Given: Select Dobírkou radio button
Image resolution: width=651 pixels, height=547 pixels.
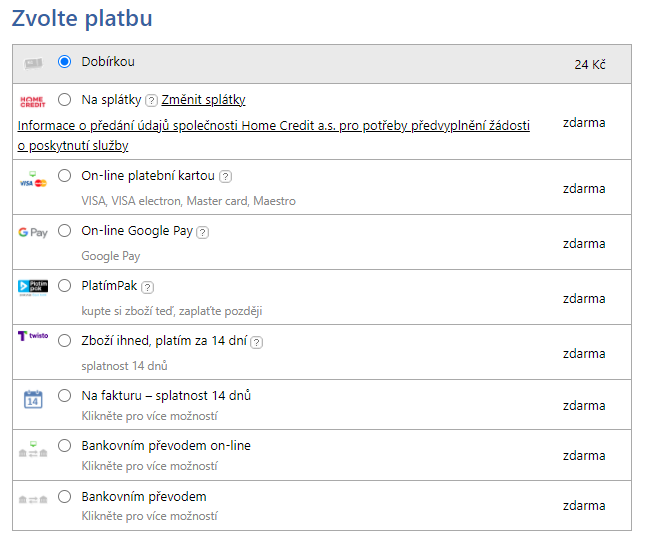Looking at the screenshot, I should pos(65,62).
